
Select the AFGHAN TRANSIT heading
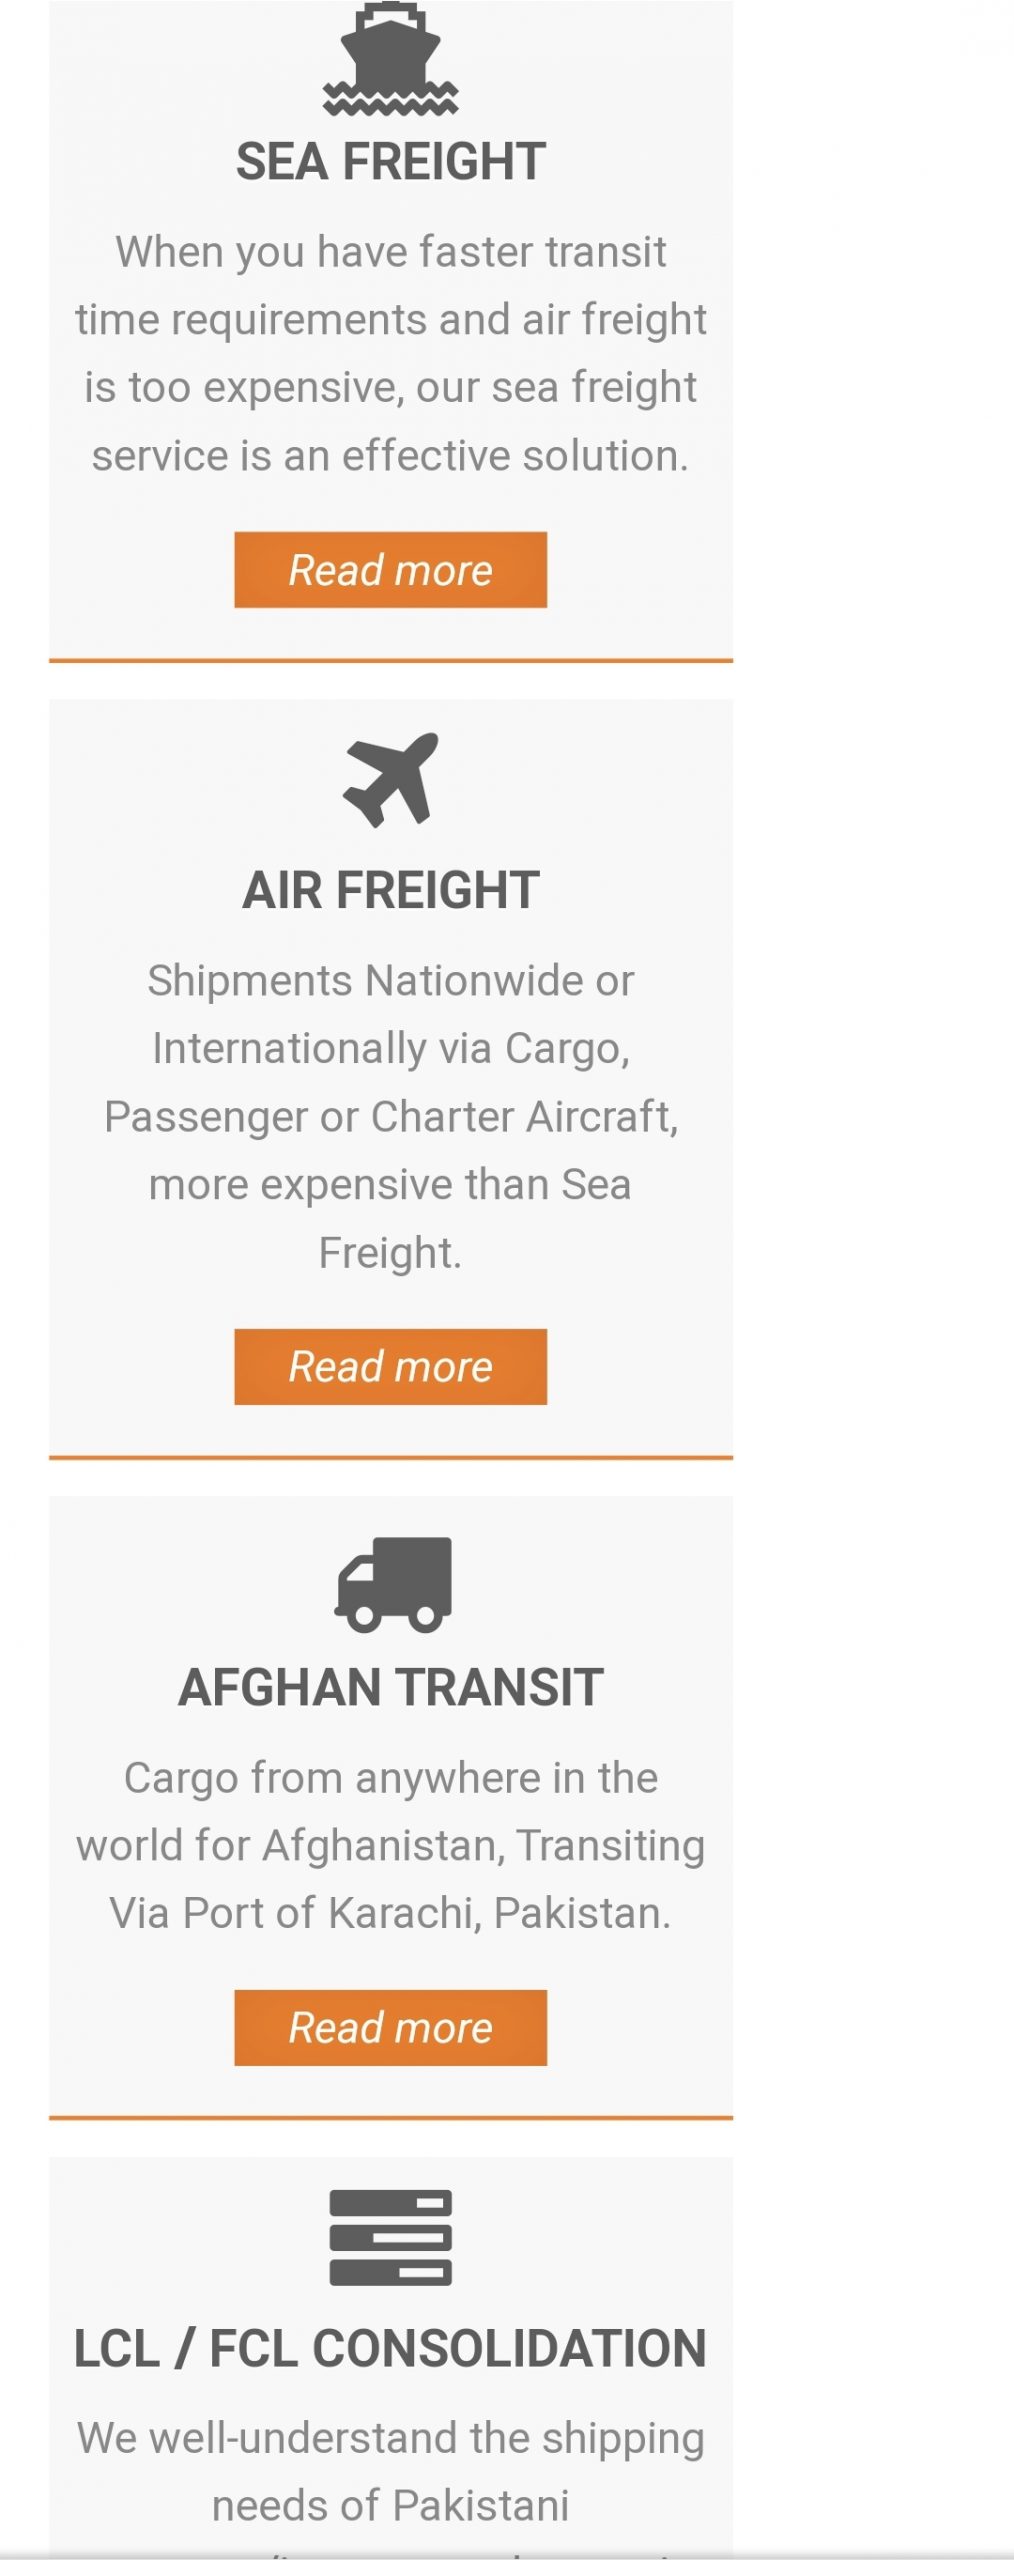point(391,1688)
